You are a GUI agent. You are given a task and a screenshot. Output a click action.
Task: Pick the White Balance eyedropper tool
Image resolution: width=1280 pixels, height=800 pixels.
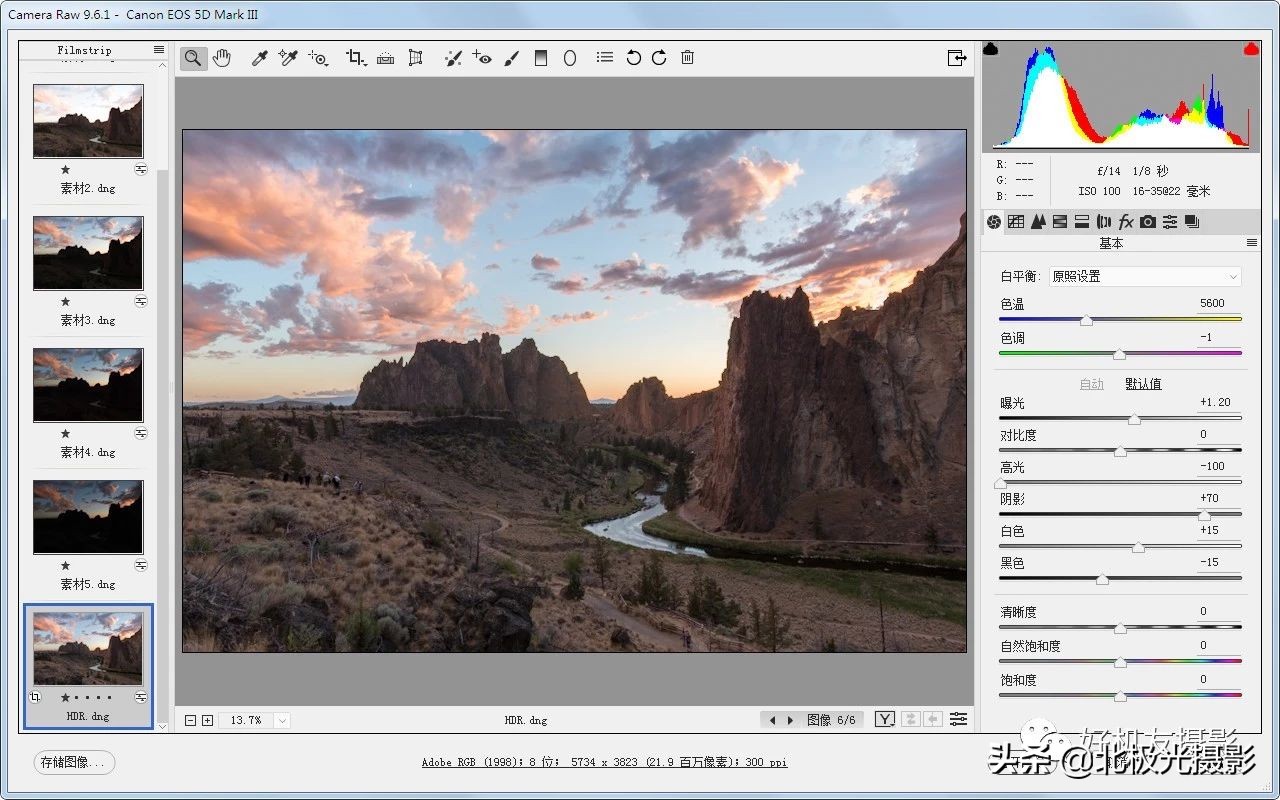click(x=259, y=58)
